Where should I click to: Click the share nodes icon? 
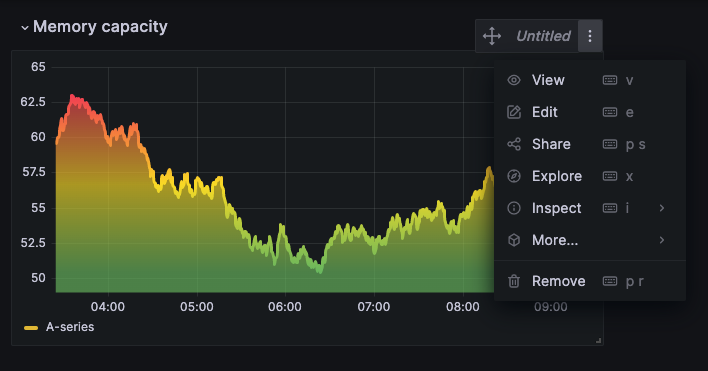[x=514, y=144]
